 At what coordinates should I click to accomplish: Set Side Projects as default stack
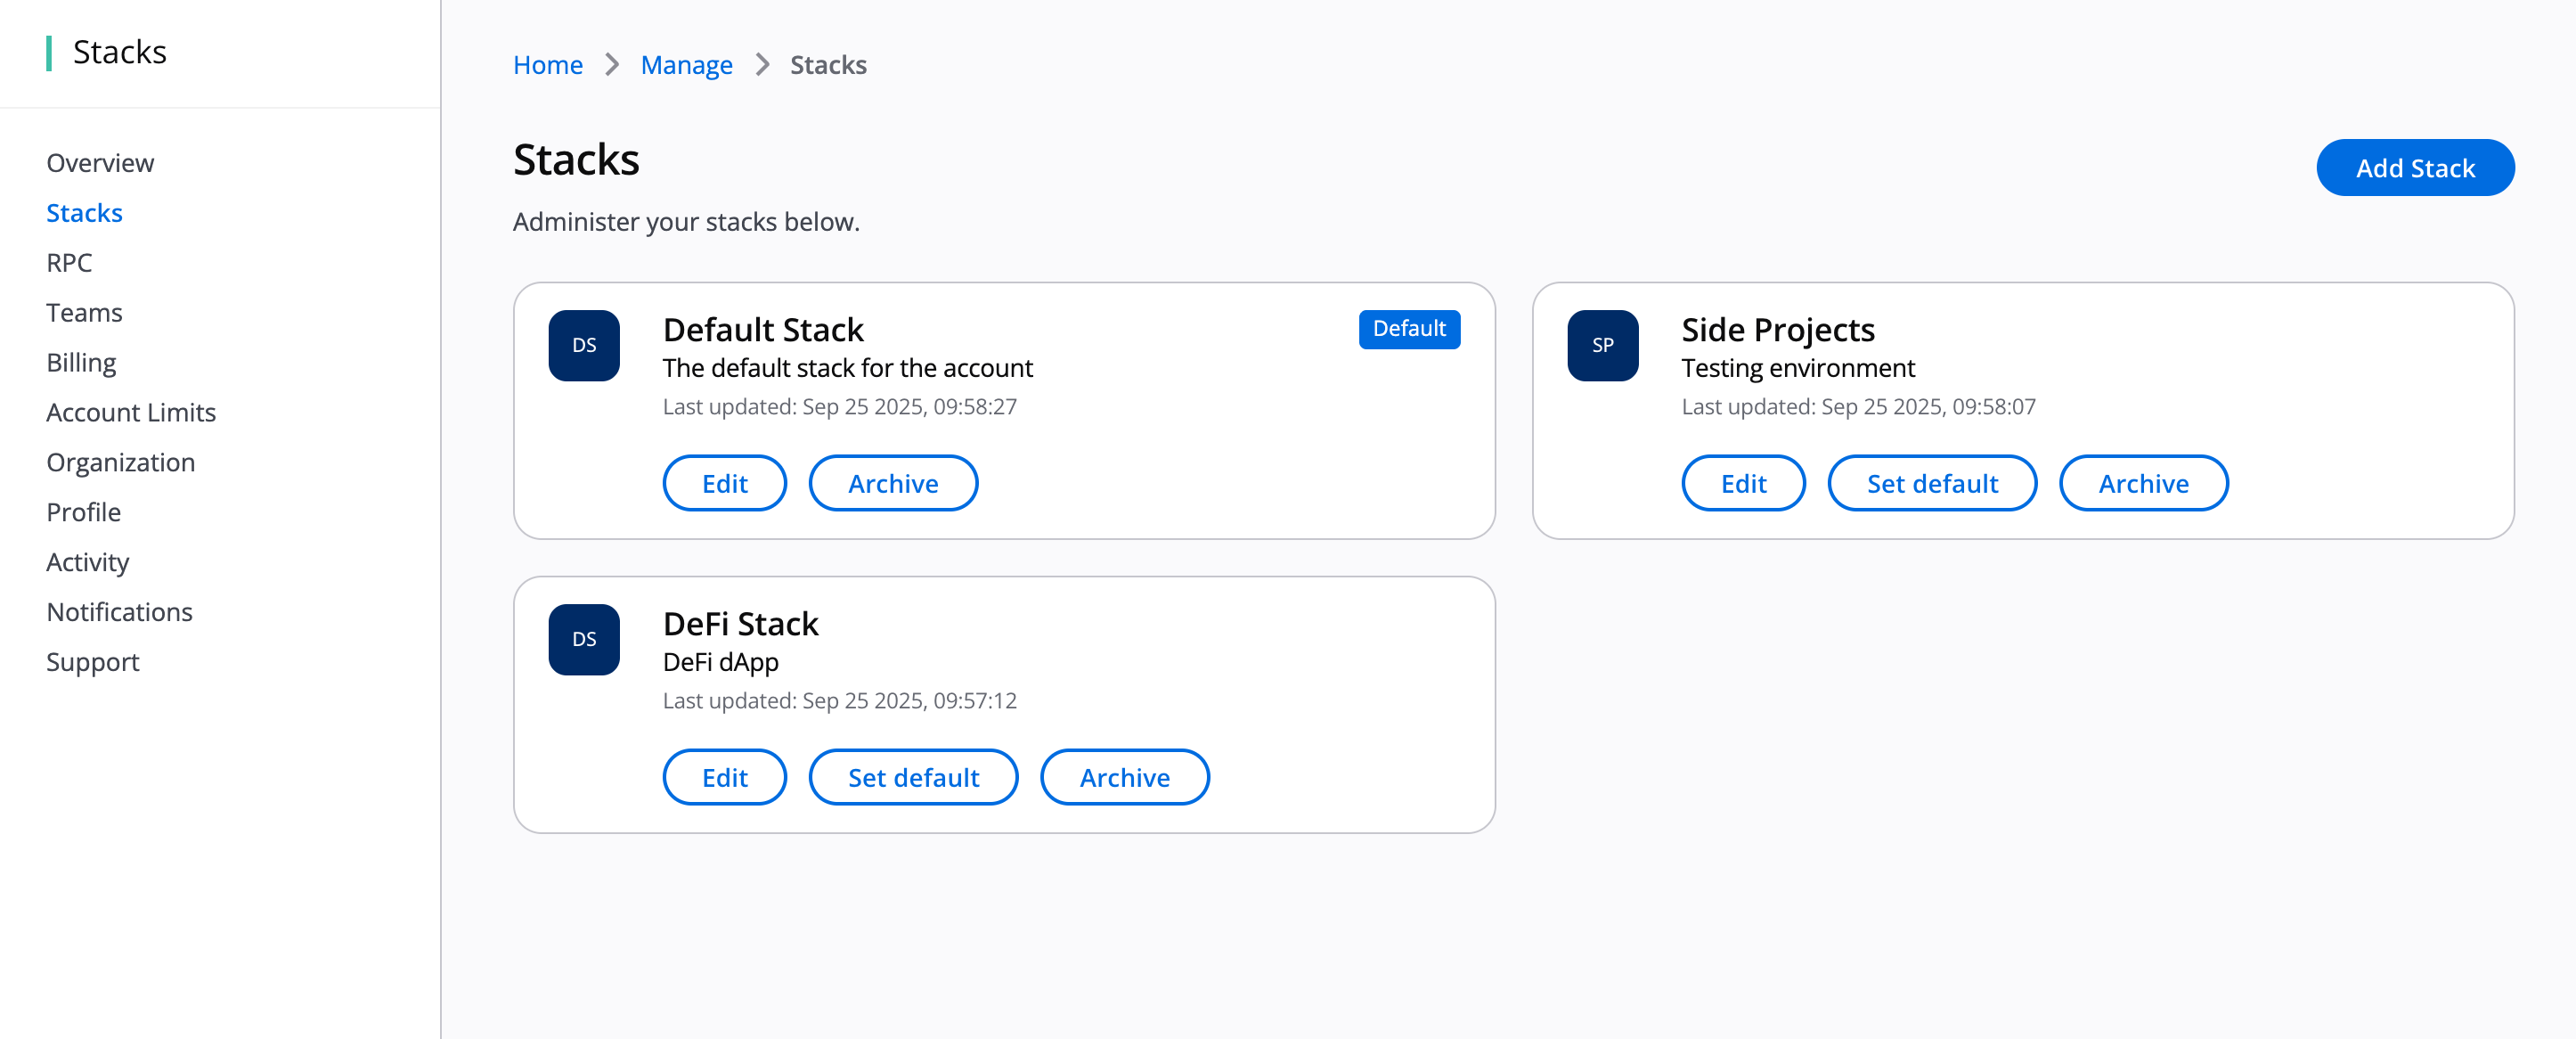[1931, 484]
